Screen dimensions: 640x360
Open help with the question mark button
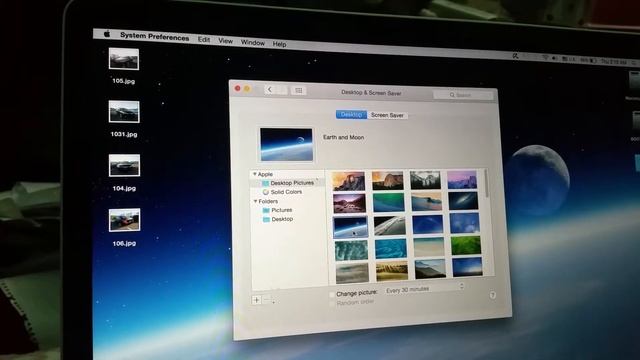click(493, 295)
